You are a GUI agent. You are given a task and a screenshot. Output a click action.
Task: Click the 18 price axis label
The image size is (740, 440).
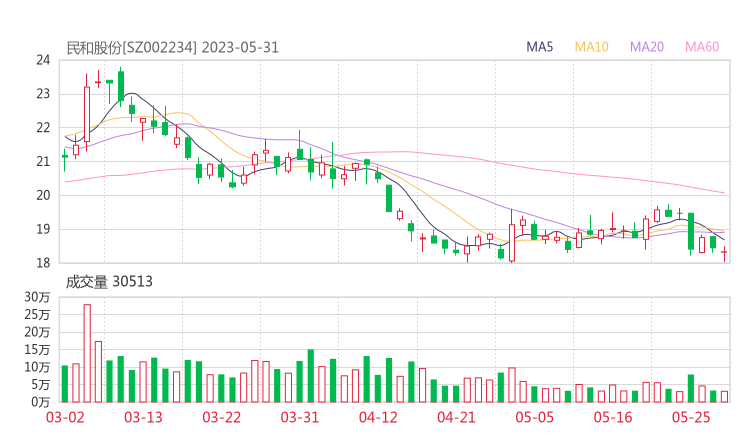43,263
